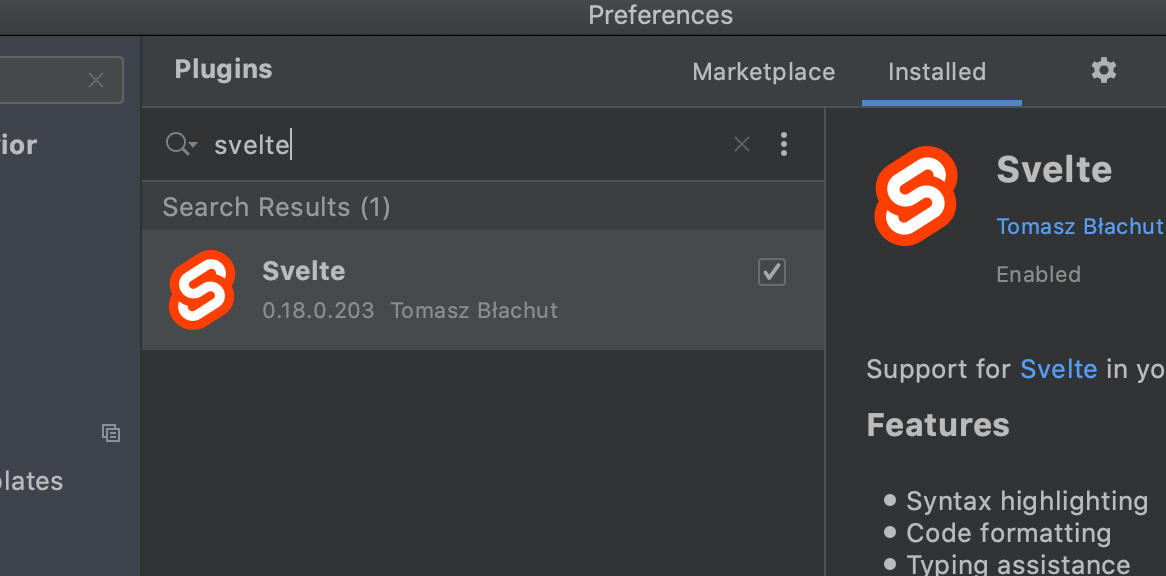This screenshot has width=1166, height=576.
Task: Click the Svelte title in details pane
Action: pyautogui.click(x=1054, y=169)
